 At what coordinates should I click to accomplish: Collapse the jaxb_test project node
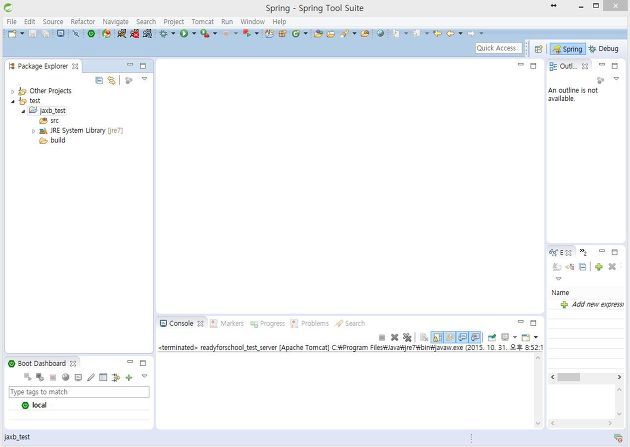[23, 111]
